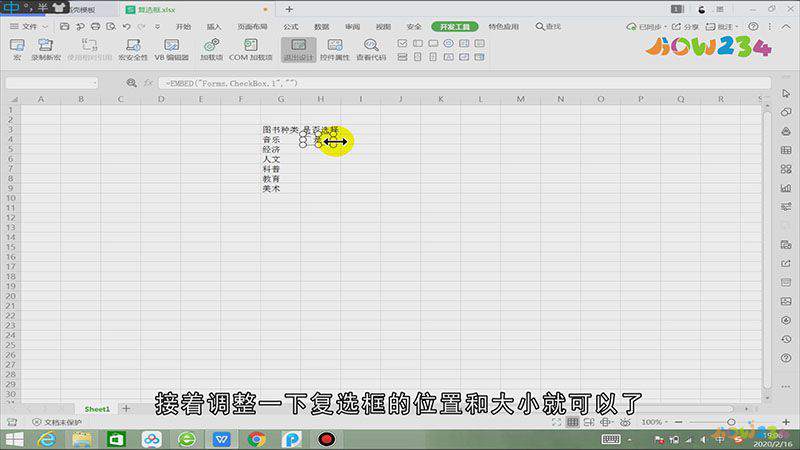Open 控件属性 control properties
The height and width of the screenshot is (450, 800).
[x=335, y=49]
